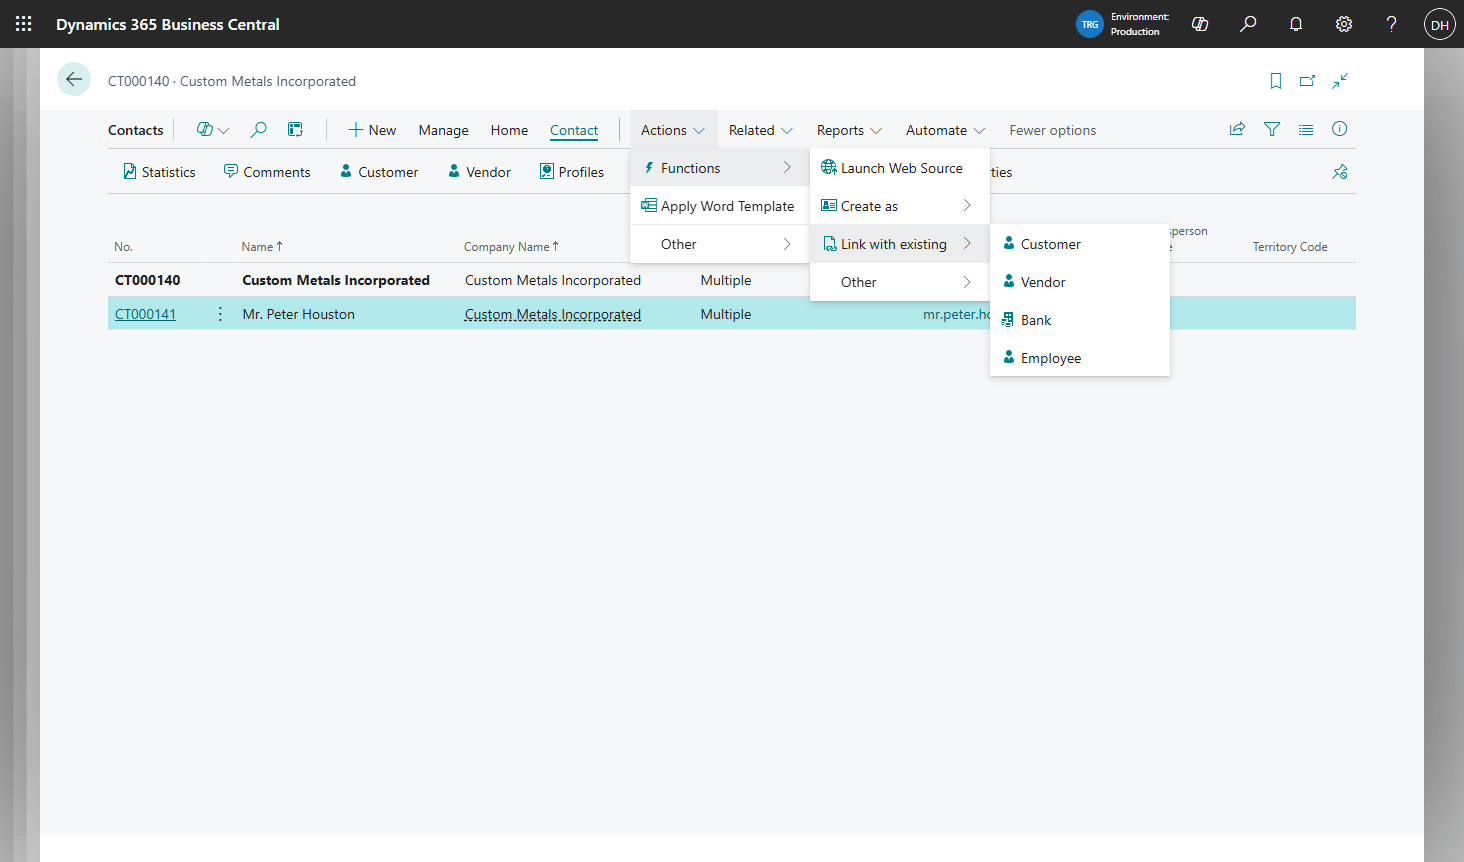Unpin the action bar with the pushpin
This screenshot has width=1464, height=862.
pos(1339,171)
